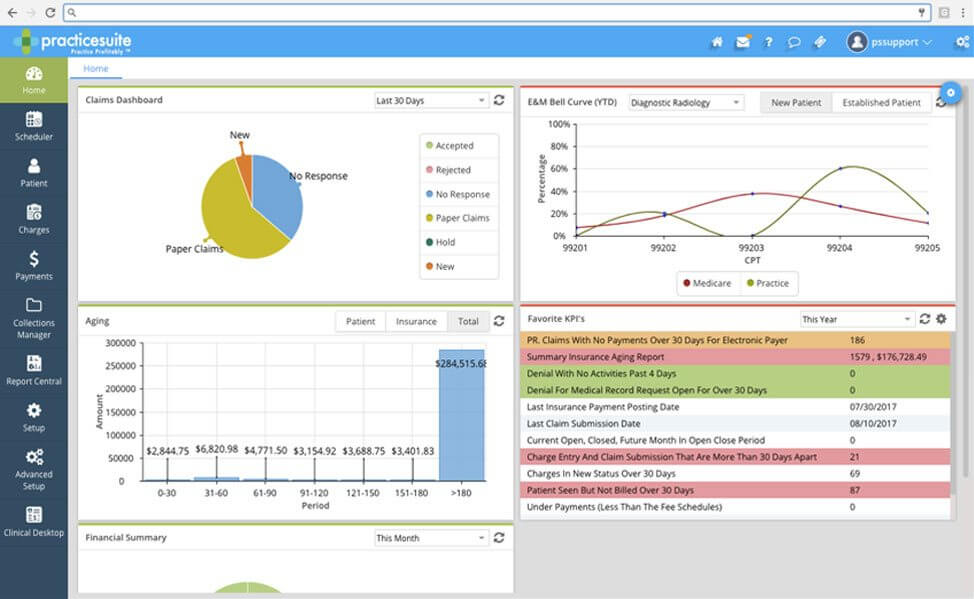
Task: Open settings gears icon in top right
Action: click(962, 42)
